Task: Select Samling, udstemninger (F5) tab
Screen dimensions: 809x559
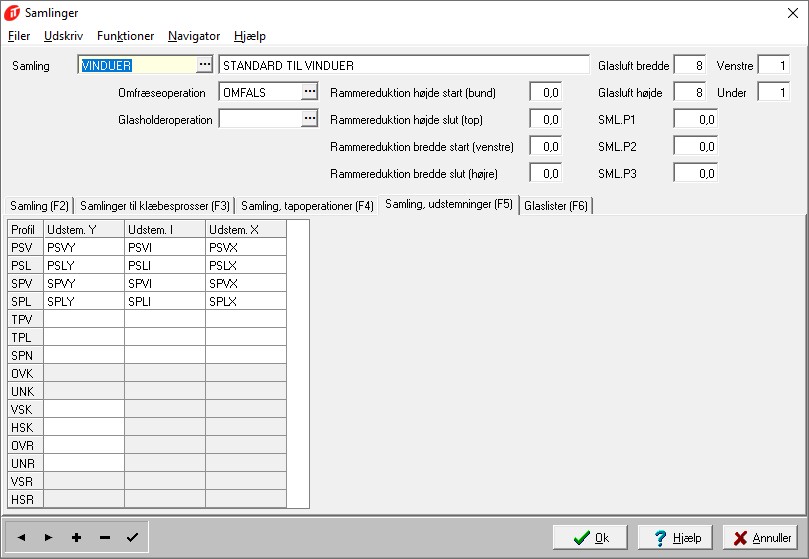Action: coord(449,204)
